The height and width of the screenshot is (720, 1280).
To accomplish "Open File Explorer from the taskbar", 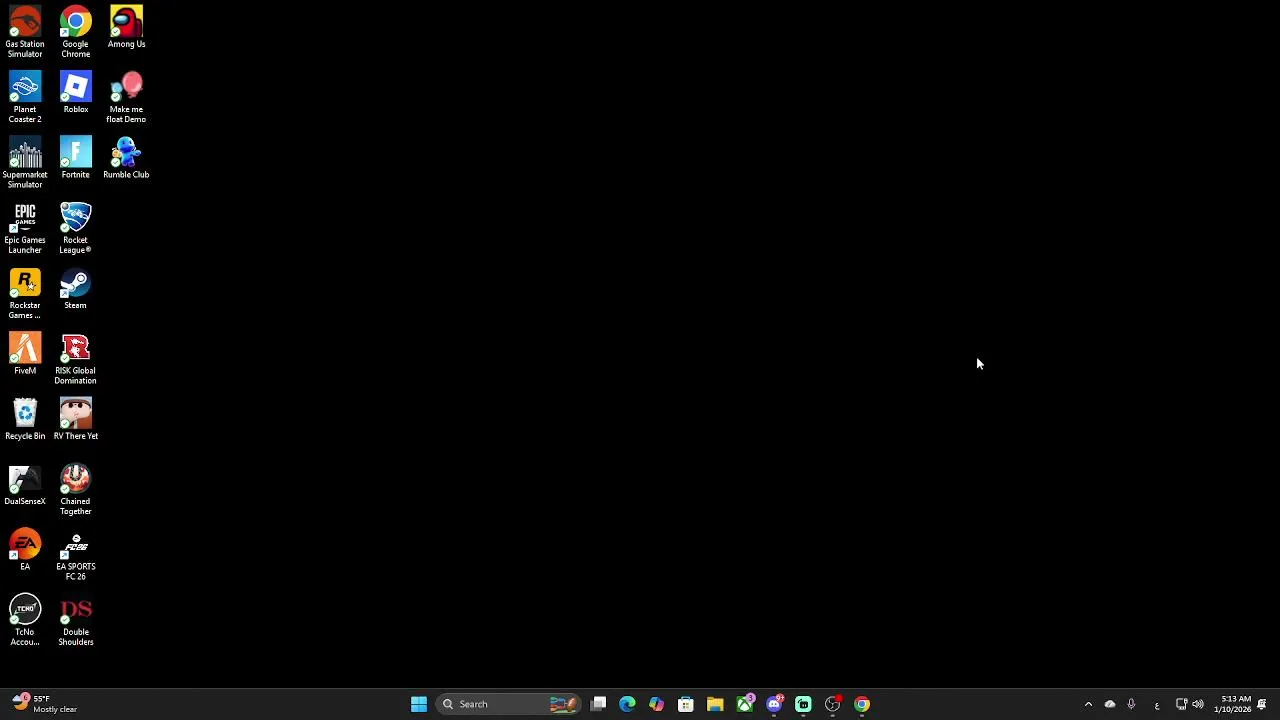I will tap(715, 704).
